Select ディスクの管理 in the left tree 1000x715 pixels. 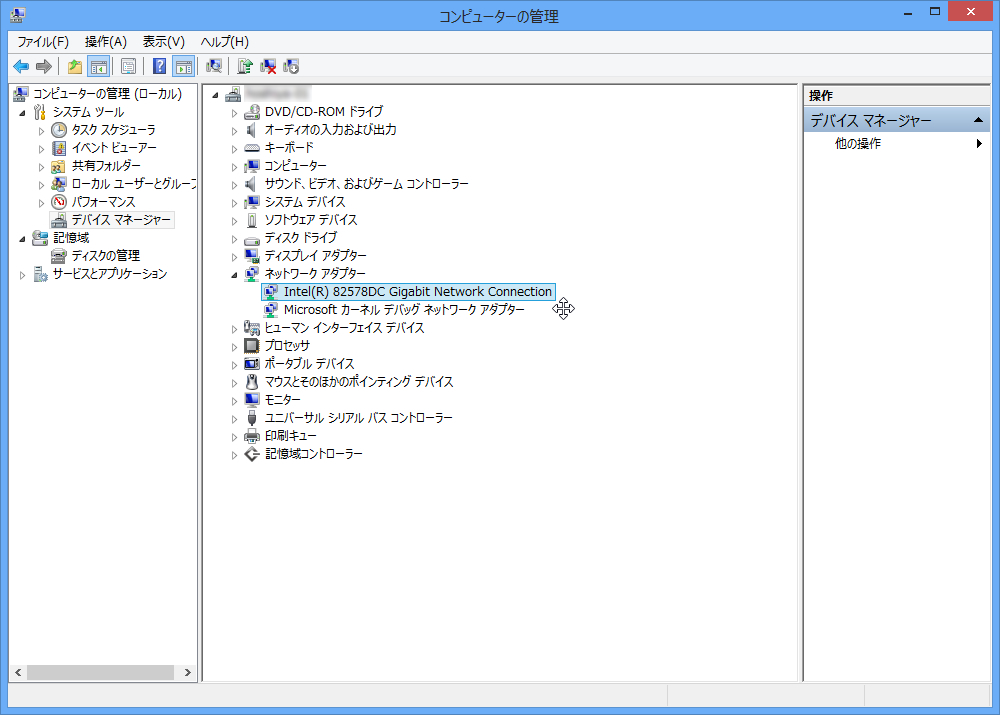coord(105,256)
